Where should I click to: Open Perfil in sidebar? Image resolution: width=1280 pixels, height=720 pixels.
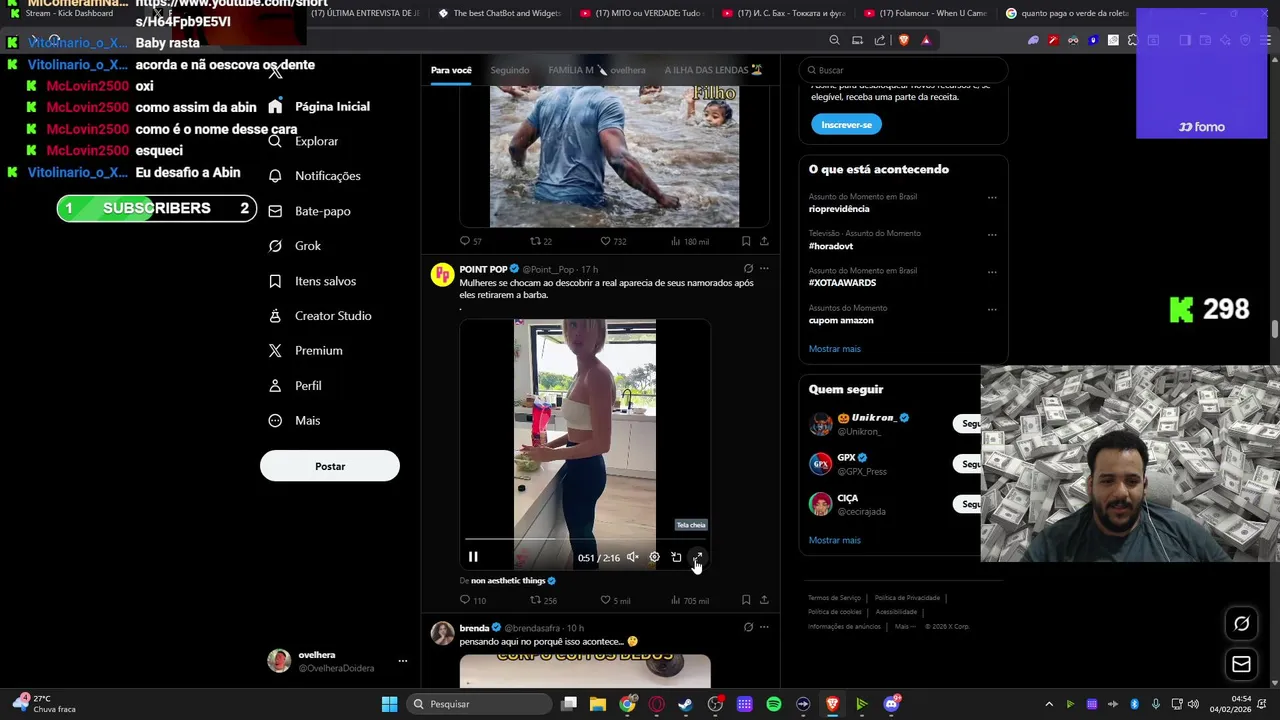[x=294, y=386]
